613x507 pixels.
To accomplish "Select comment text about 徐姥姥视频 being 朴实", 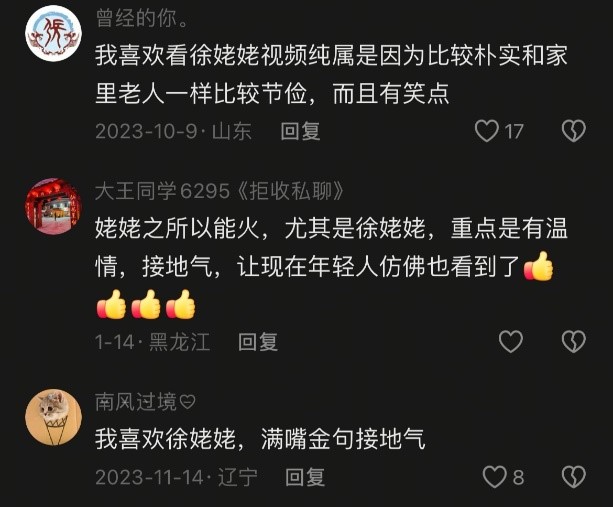I will (331, 74).
